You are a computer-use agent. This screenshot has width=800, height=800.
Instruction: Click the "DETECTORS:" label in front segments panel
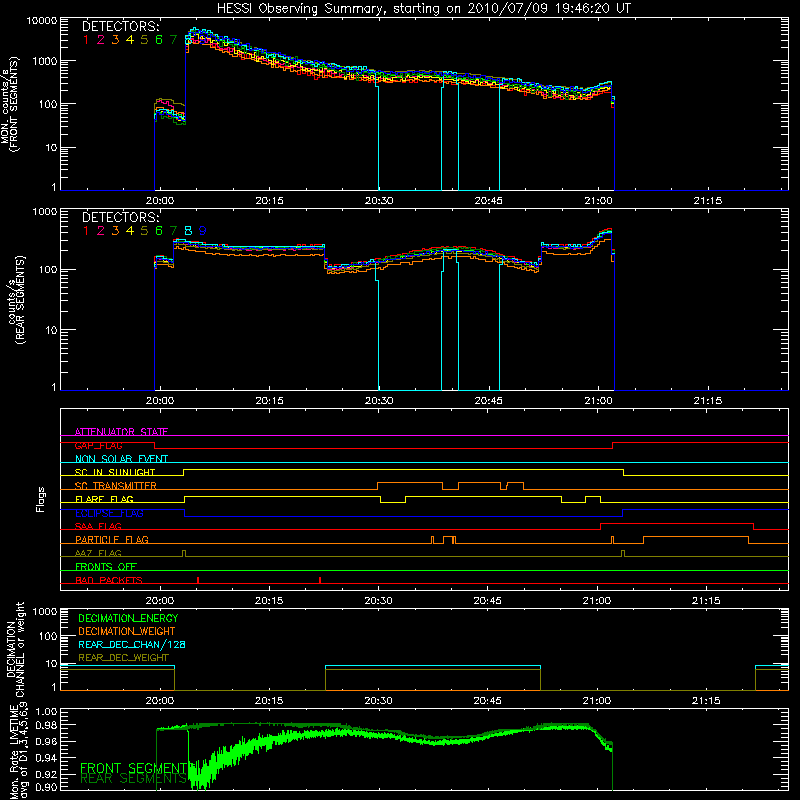point(120,26)
